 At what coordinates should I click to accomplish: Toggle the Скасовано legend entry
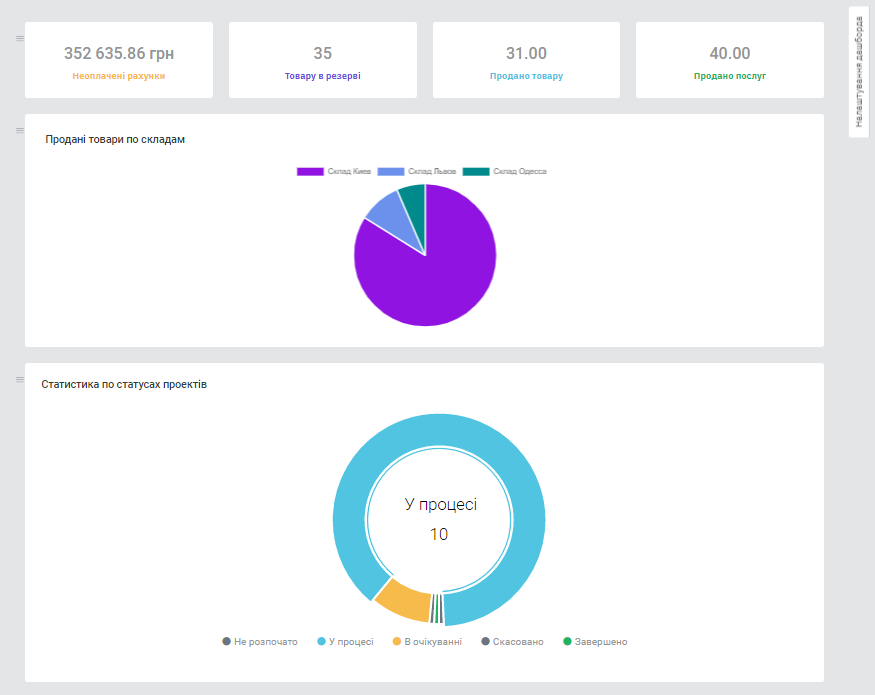coord(512,642)
